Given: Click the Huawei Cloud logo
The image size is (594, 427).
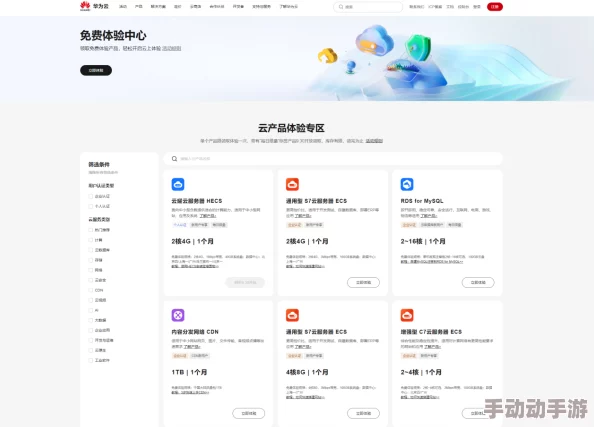Looking at the screenshot, I should click(x=94, y=6).
